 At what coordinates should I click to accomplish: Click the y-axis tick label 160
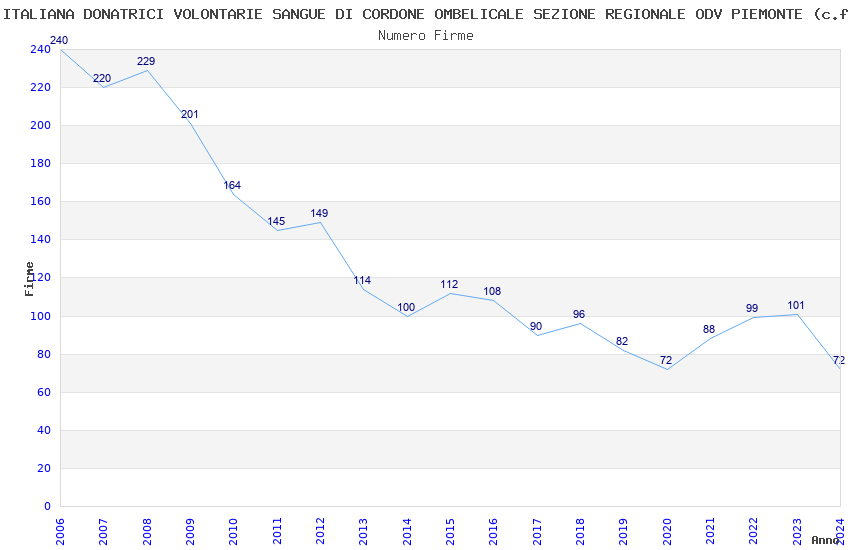pos(41,201)
